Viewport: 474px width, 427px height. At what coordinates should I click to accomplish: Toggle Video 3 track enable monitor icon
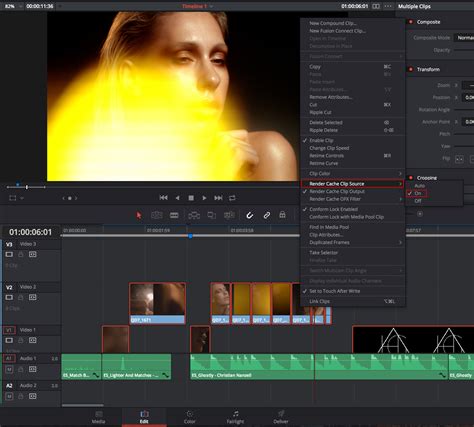[9, 254]
